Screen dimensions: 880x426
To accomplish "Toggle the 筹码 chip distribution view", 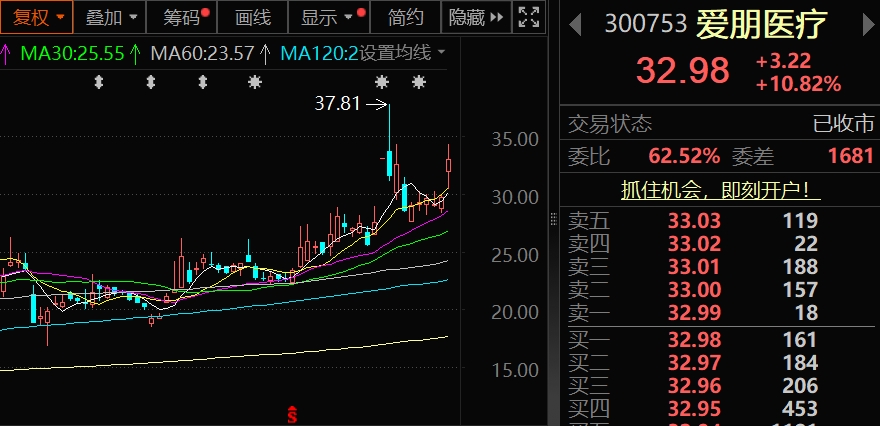I will (184, 17).
